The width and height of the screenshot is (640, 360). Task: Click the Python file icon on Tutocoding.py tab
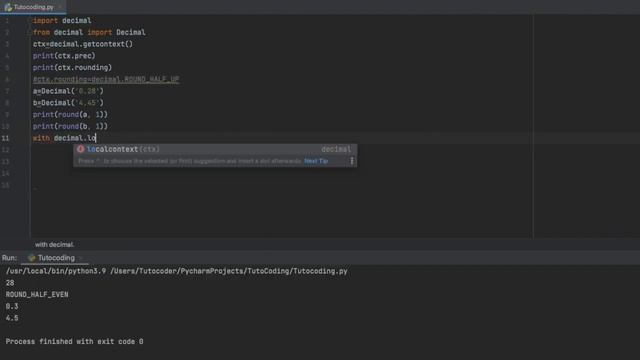(x=8, y=7)
